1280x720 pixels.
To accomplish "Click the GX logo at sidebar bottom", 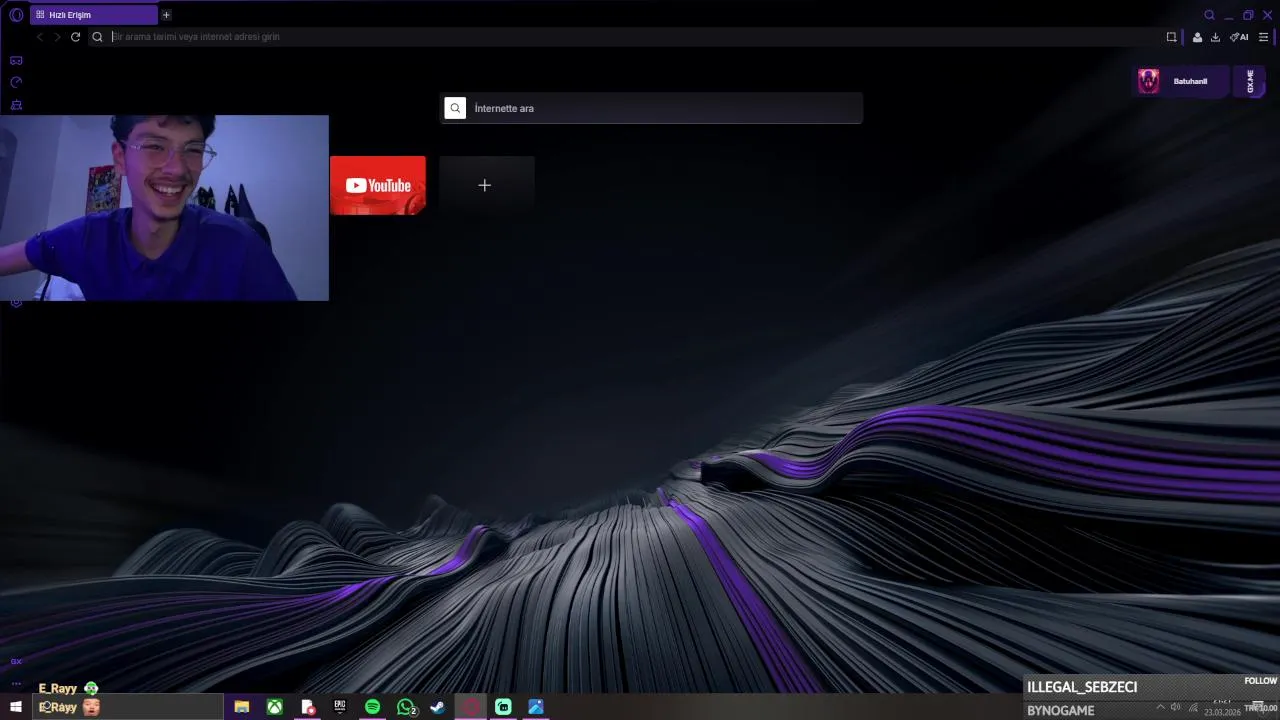I will pos(16,661).
